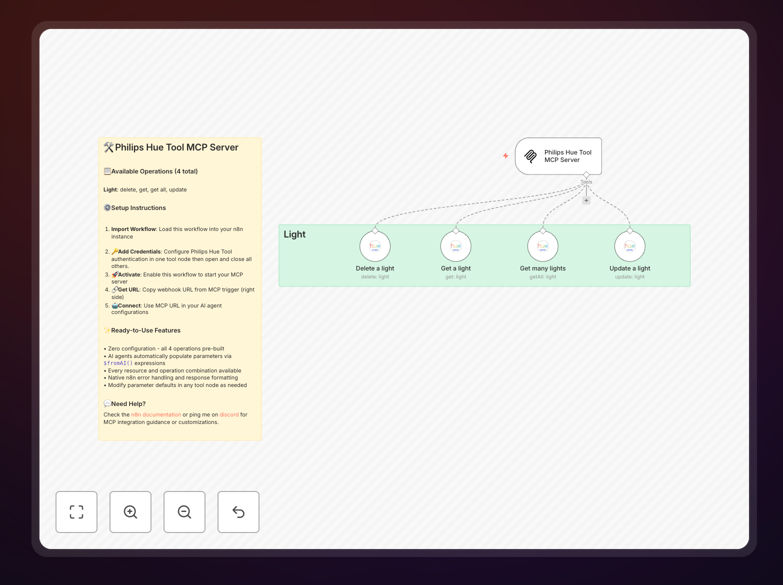Click the $fromAI() code expression
The height and width of the screenshot is (585, 783).
(x=118, y=363)
